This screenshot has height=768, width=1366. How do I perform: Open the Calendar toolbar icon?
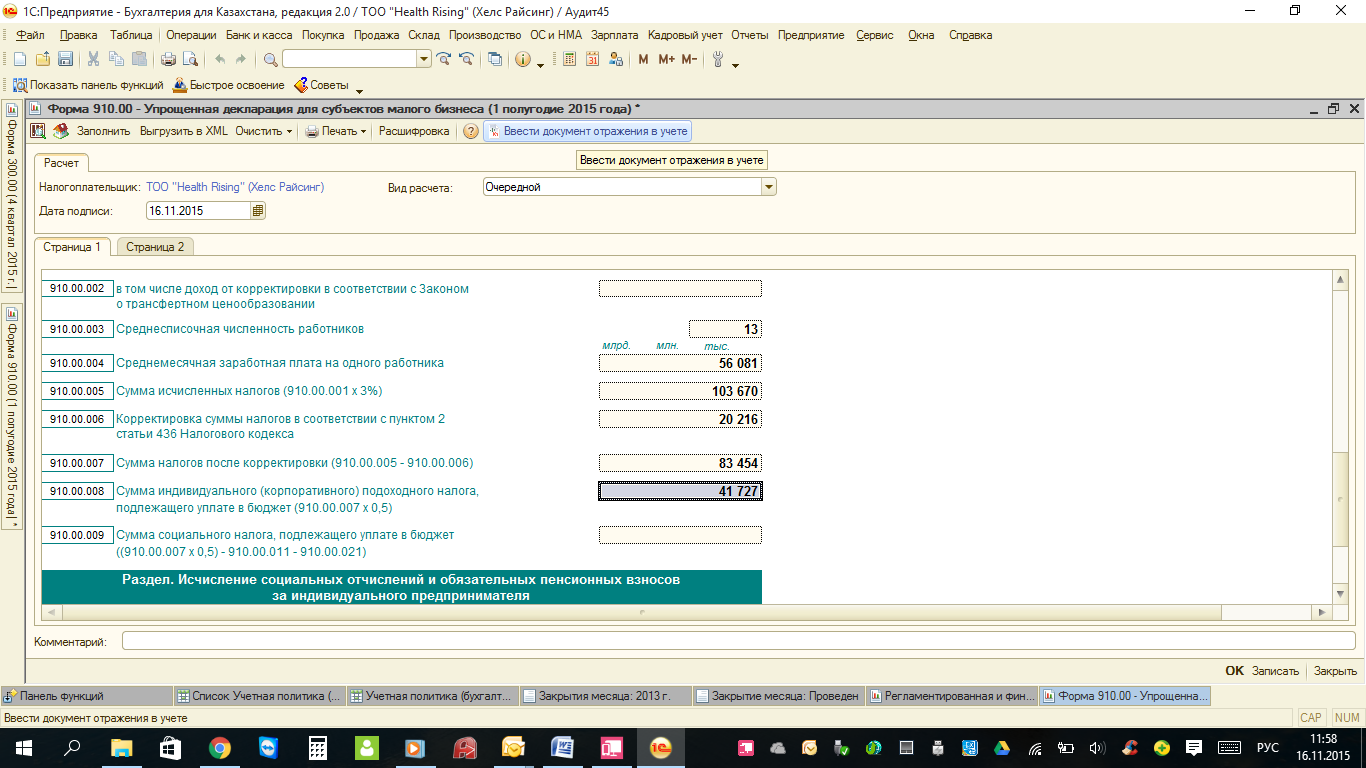pos(592,59)
